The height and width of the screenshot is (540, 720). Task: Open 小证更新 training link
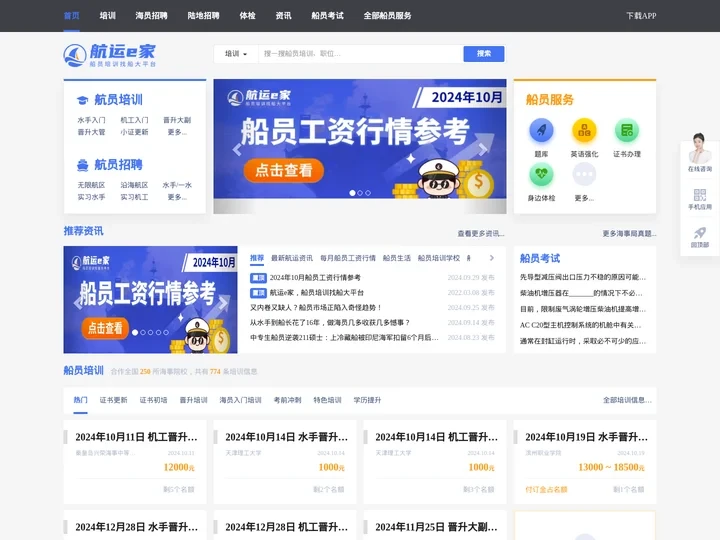pyautogui.click(x=134, y=132)
